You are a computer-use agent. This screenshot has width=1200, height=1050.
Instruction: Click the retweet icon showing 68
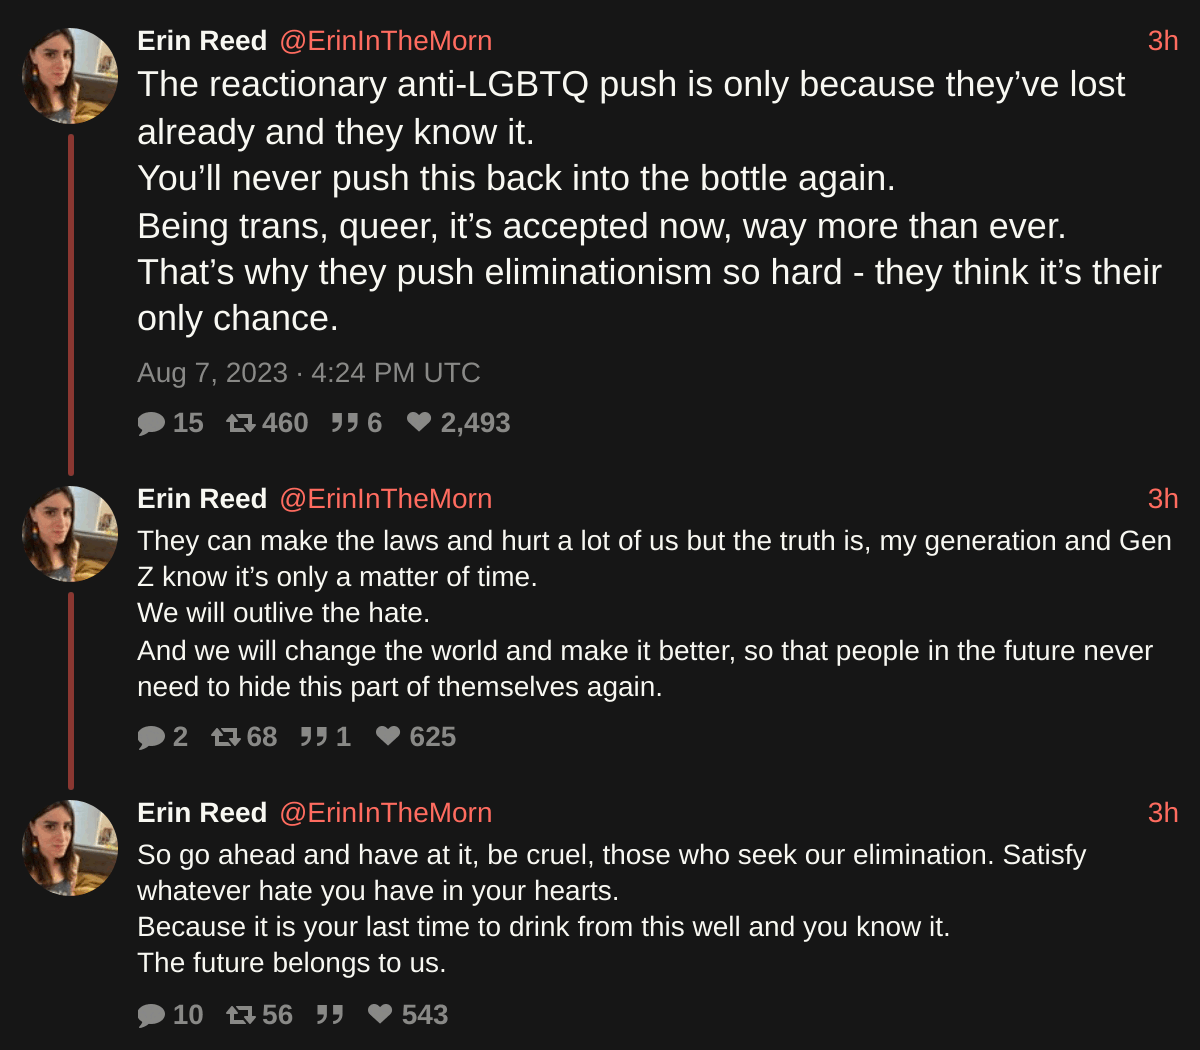click(226, 738)
